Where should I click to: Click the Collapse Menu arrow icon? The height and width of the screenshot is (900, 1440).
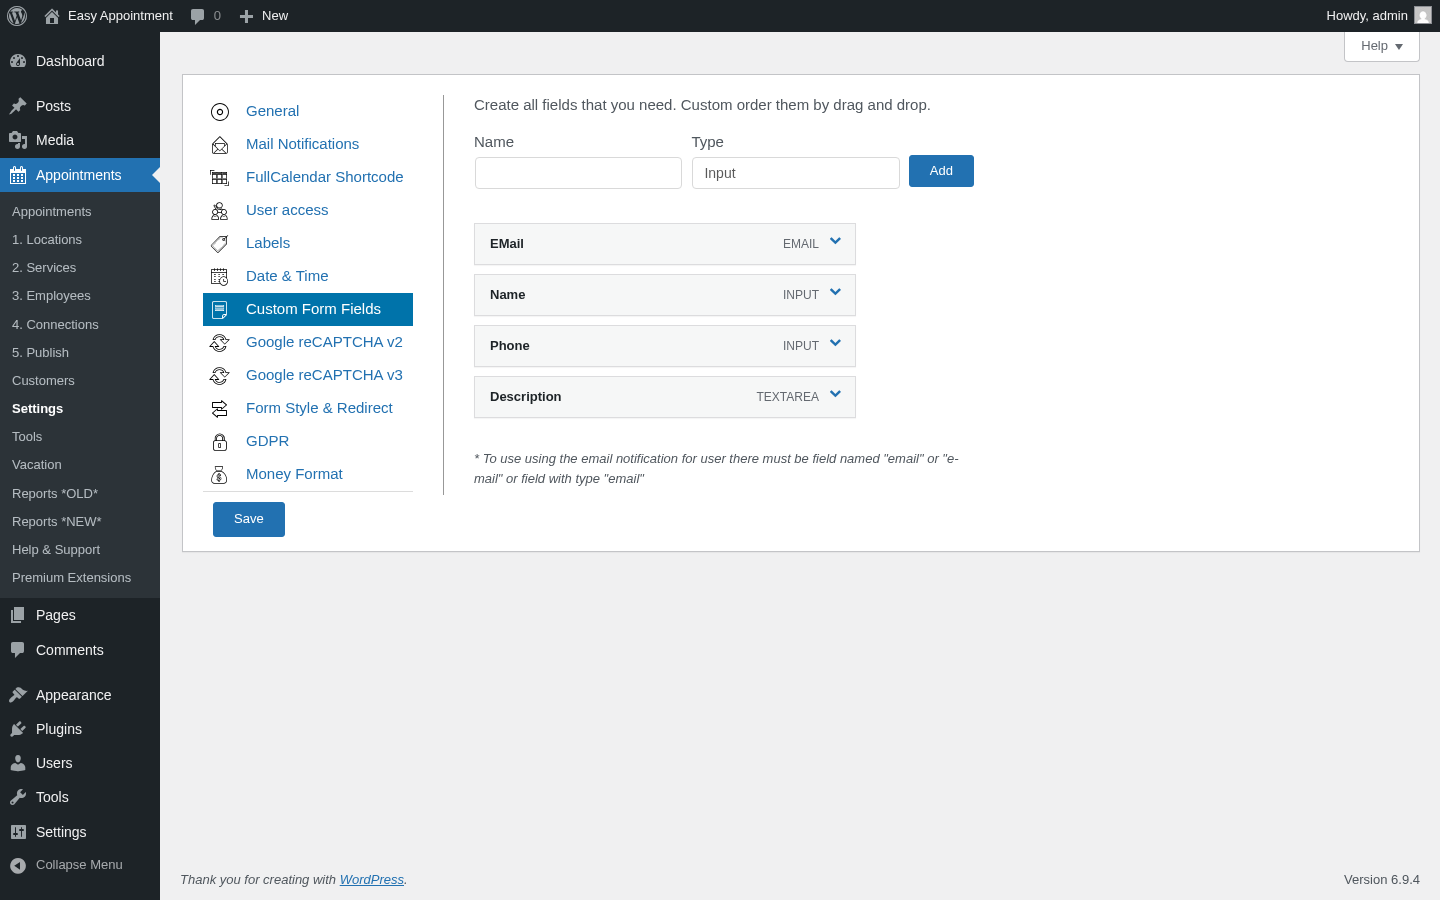(x=18, y=866)
